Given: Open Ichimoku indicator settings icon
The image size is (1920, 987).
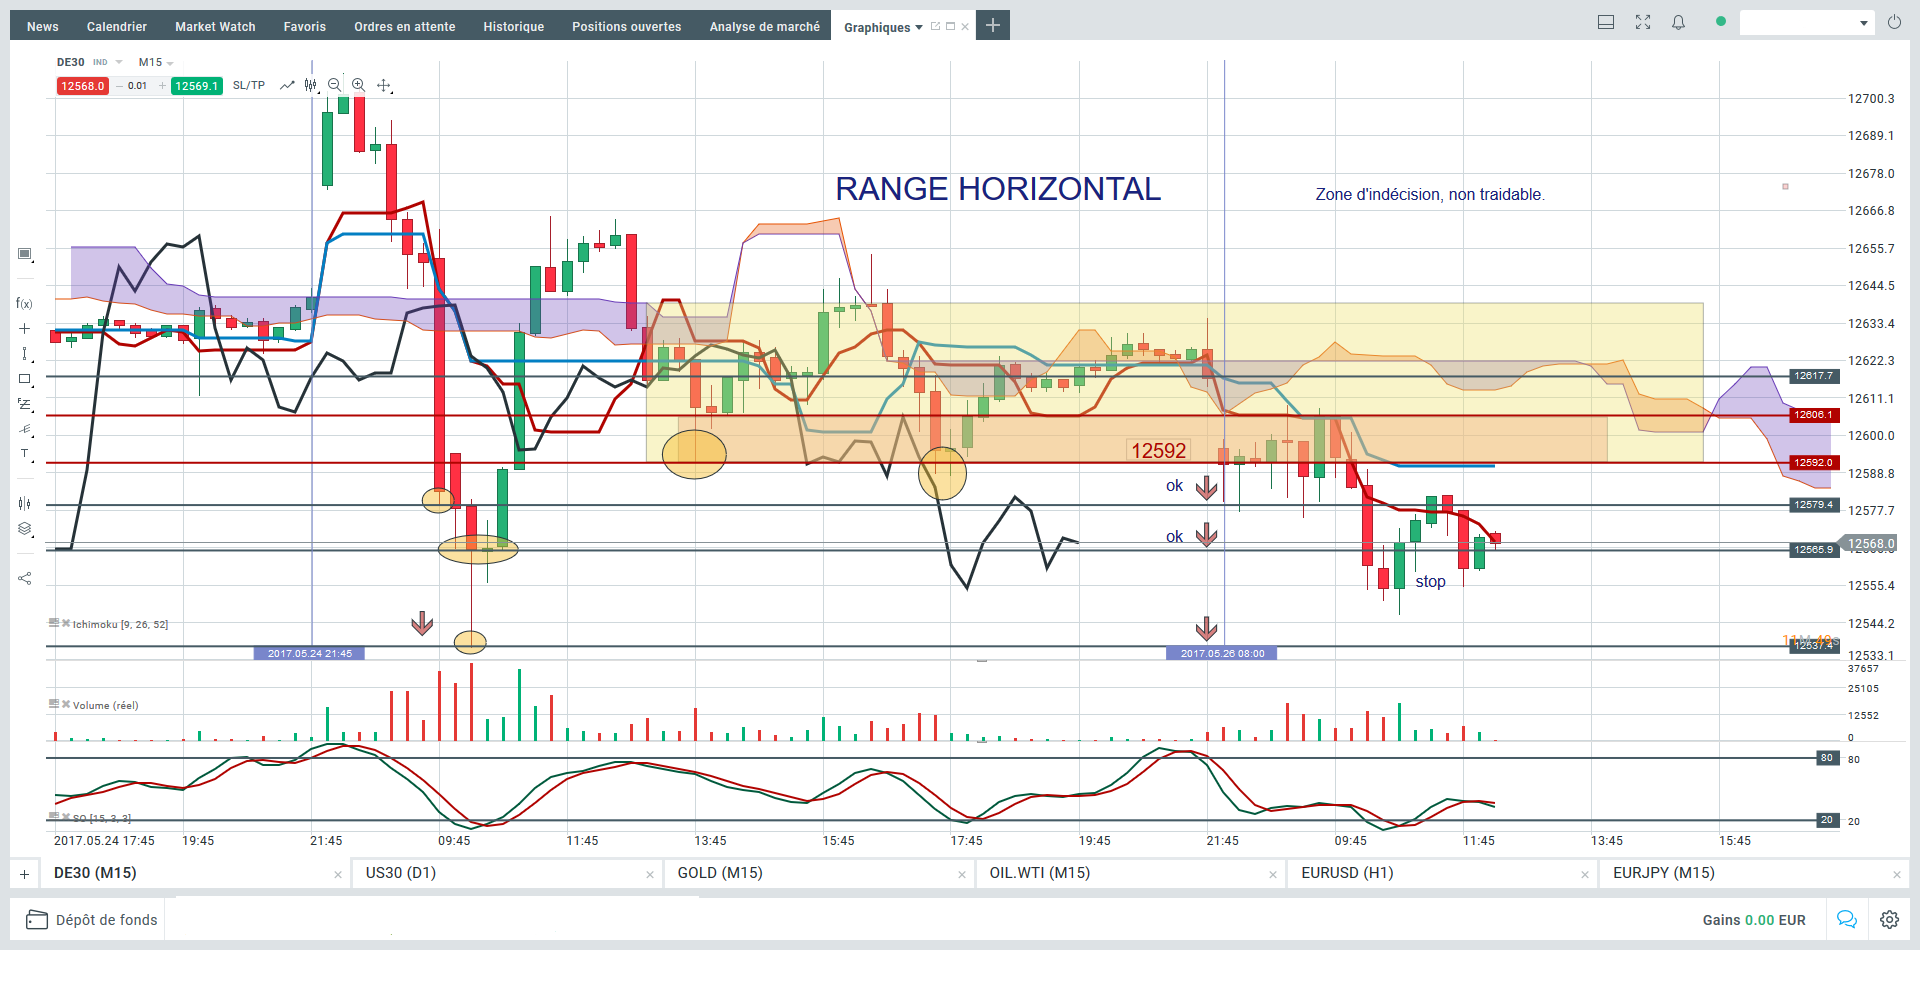Looking at the screenshot, I should [x=54, y=623].
